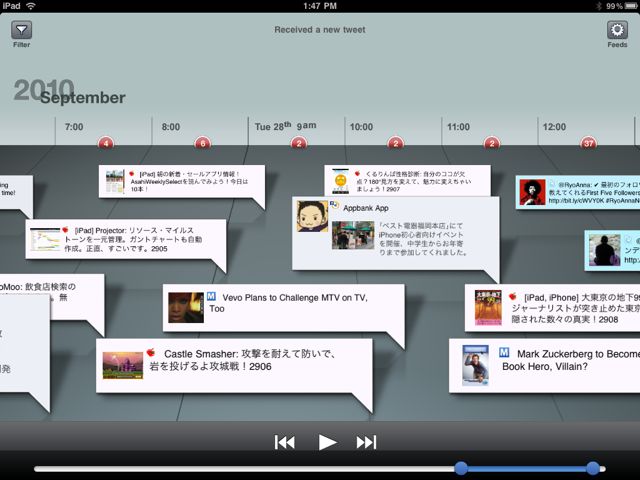Click the Appbank App cartoon avatar

pos(312,216)
